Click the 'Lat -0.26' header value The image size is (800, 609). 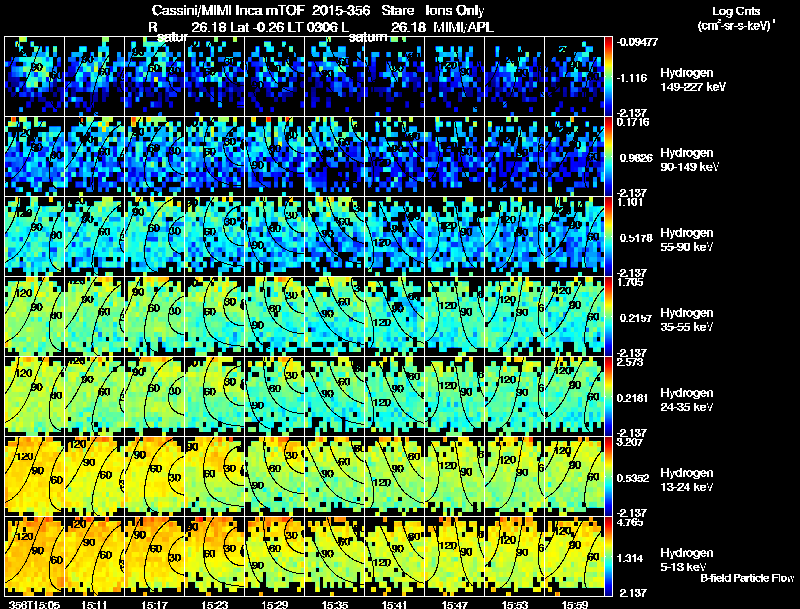tap(259, 27)
